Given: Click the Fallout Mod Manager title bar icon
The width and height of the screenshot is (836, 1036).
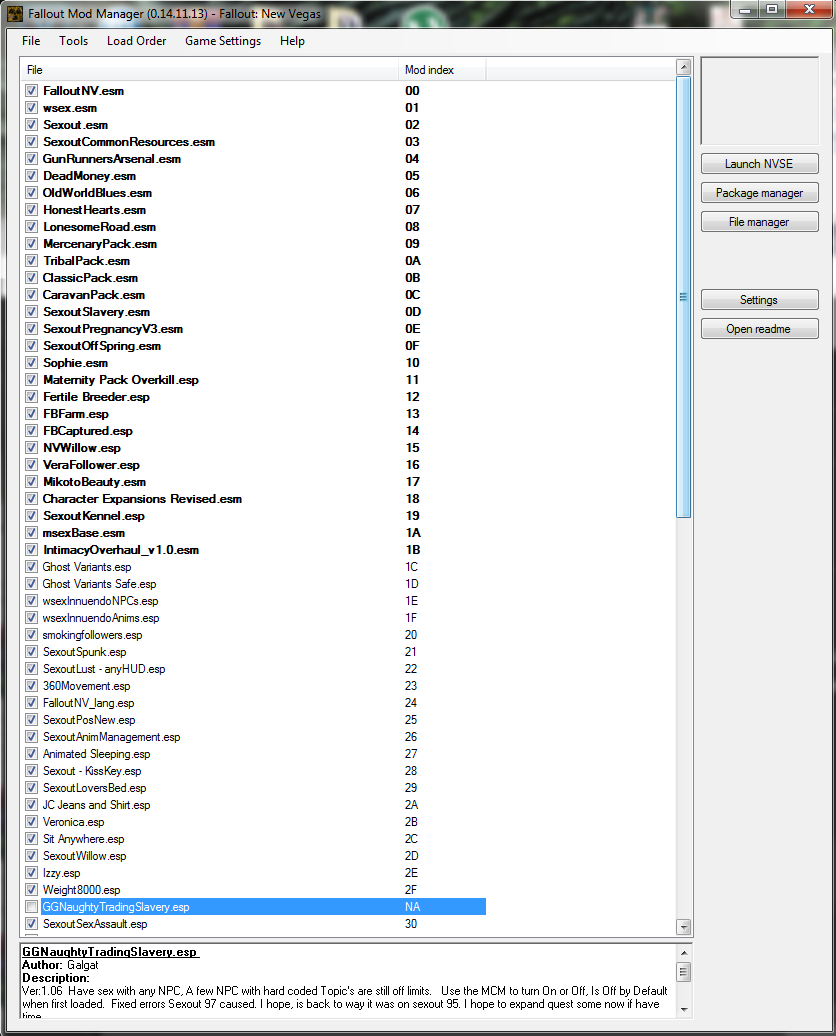Looking at the screenshot, I should point(15,13).
